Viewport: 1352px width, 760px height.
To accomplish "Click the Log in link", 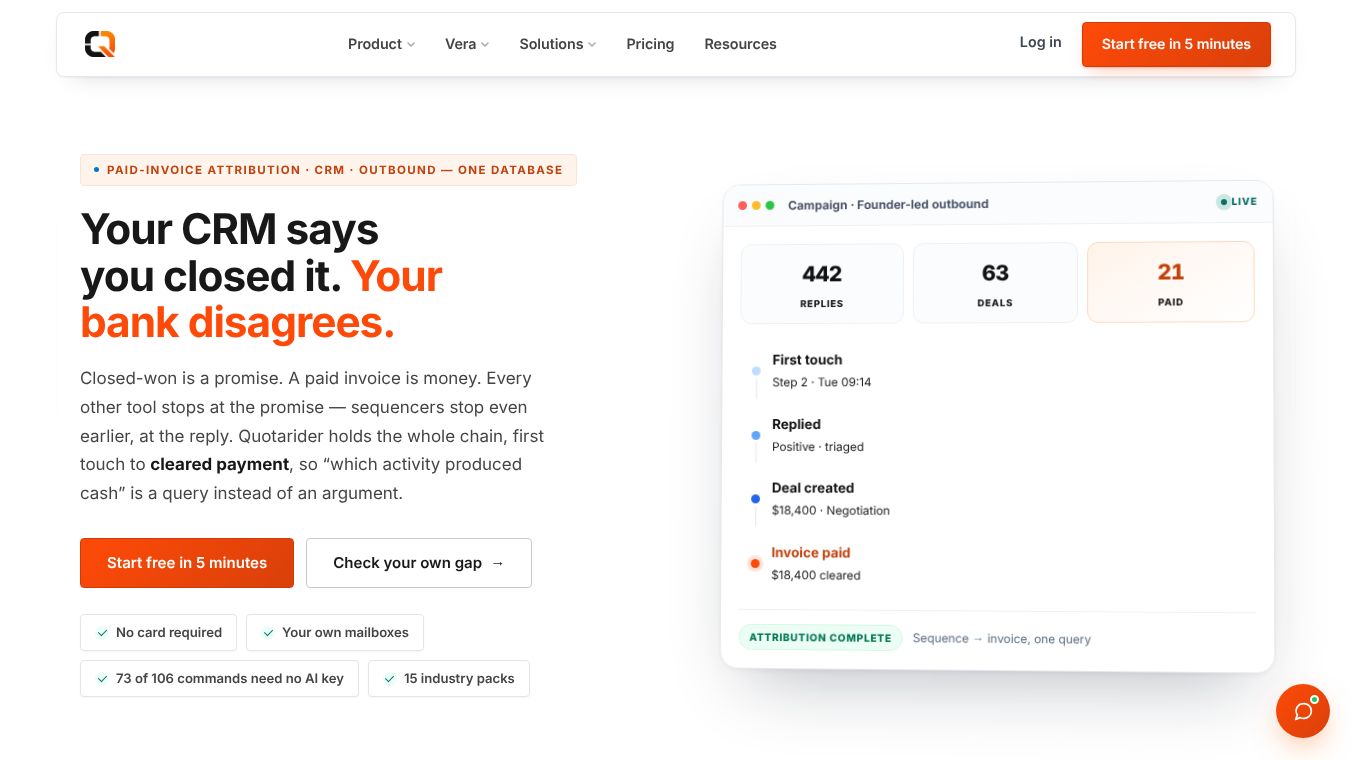I will [1040, 42].
